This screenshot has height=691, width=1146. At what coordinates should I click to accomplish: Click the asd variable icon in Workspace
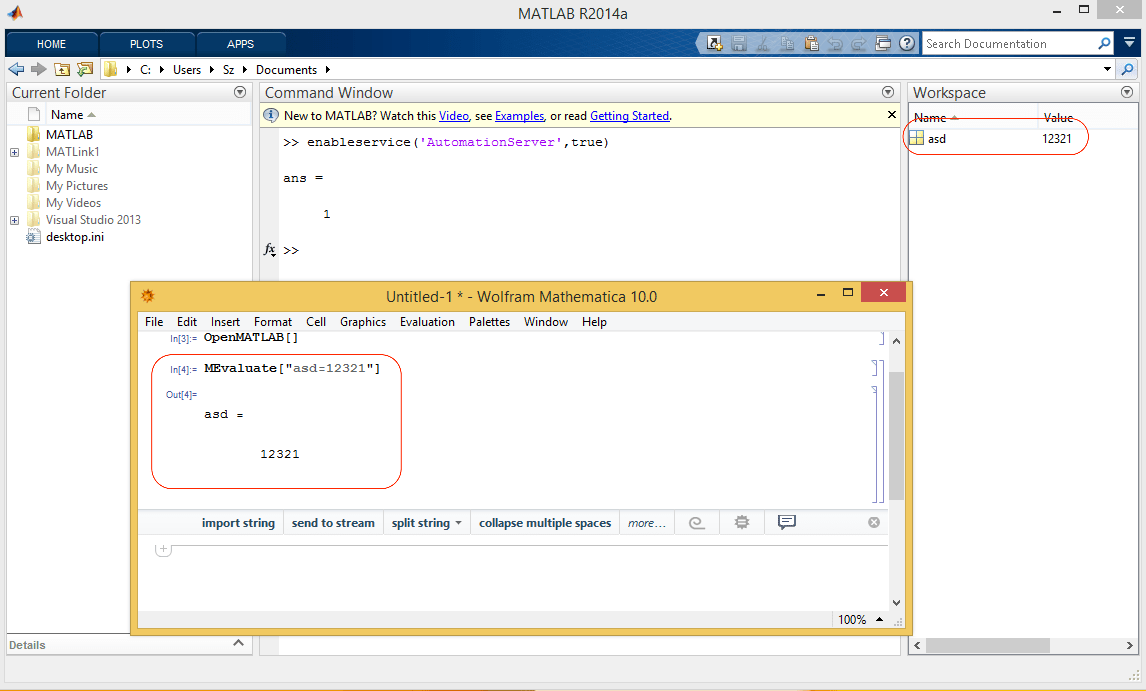pos(917,138)
